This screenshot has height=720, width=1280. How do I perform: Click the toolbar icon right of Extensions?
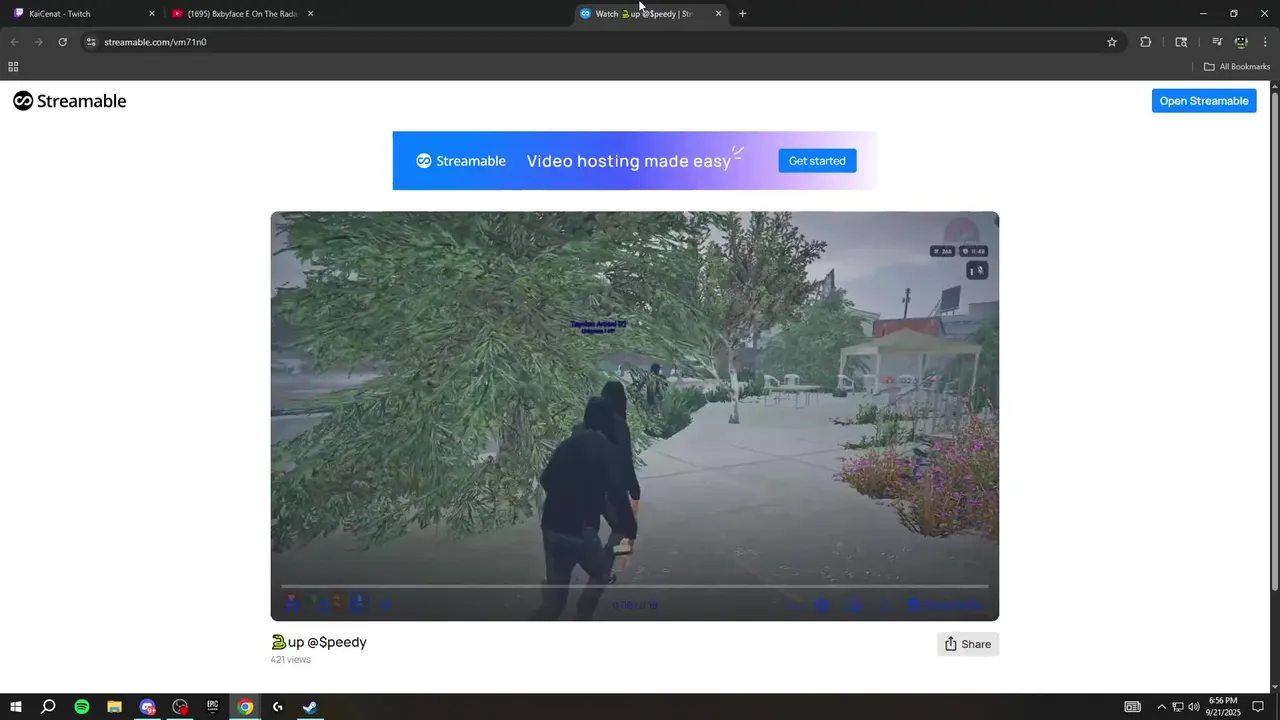1181,42
